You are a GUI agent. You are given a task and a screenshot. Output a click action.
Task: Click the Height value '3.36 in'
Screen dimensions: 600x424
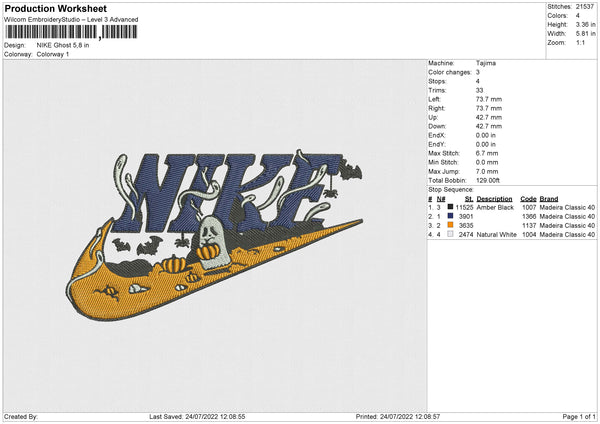pyautogui.click(x=585, y=24)
